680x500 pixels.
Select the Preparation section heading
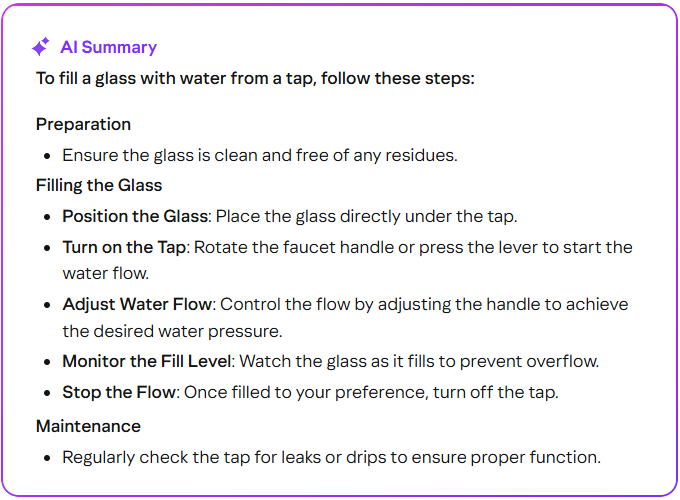click(x=83, y=124)
